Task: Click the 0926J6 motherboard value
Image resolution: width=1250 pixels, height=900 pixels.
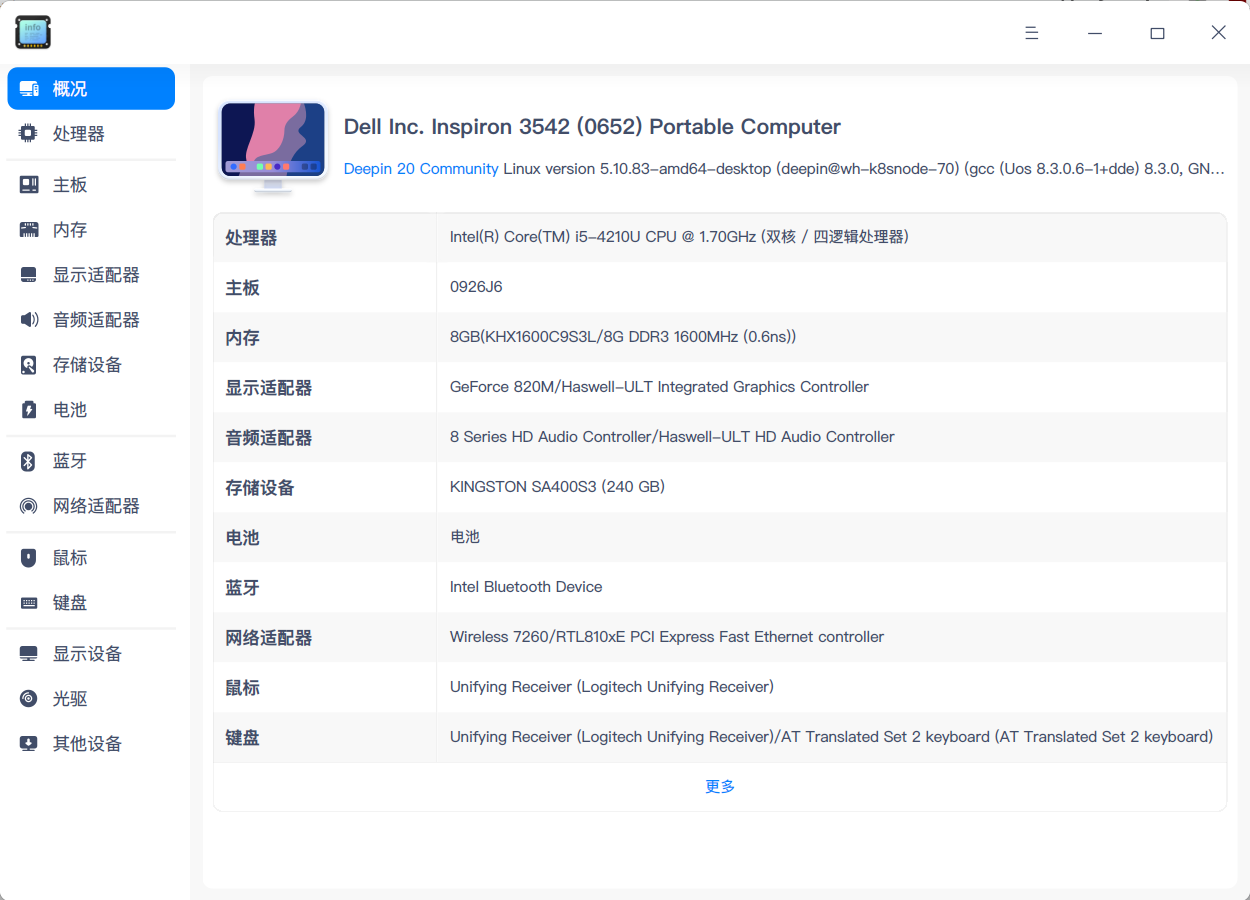Action: 476,287
